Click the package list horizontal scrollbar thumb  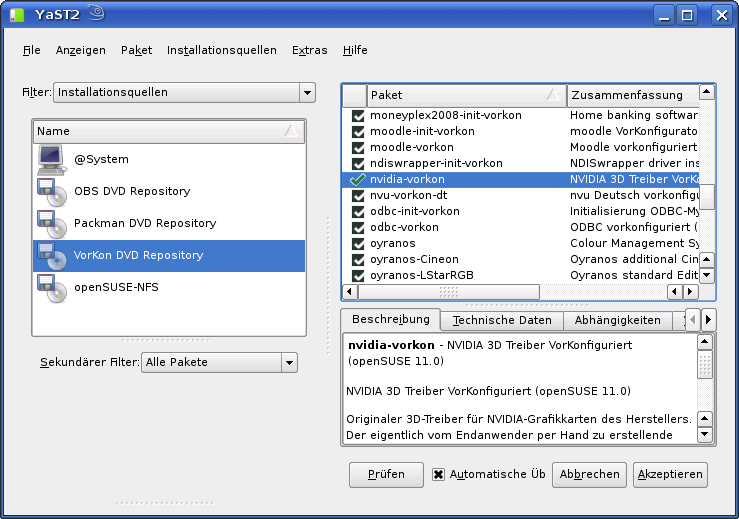[448, 292]
